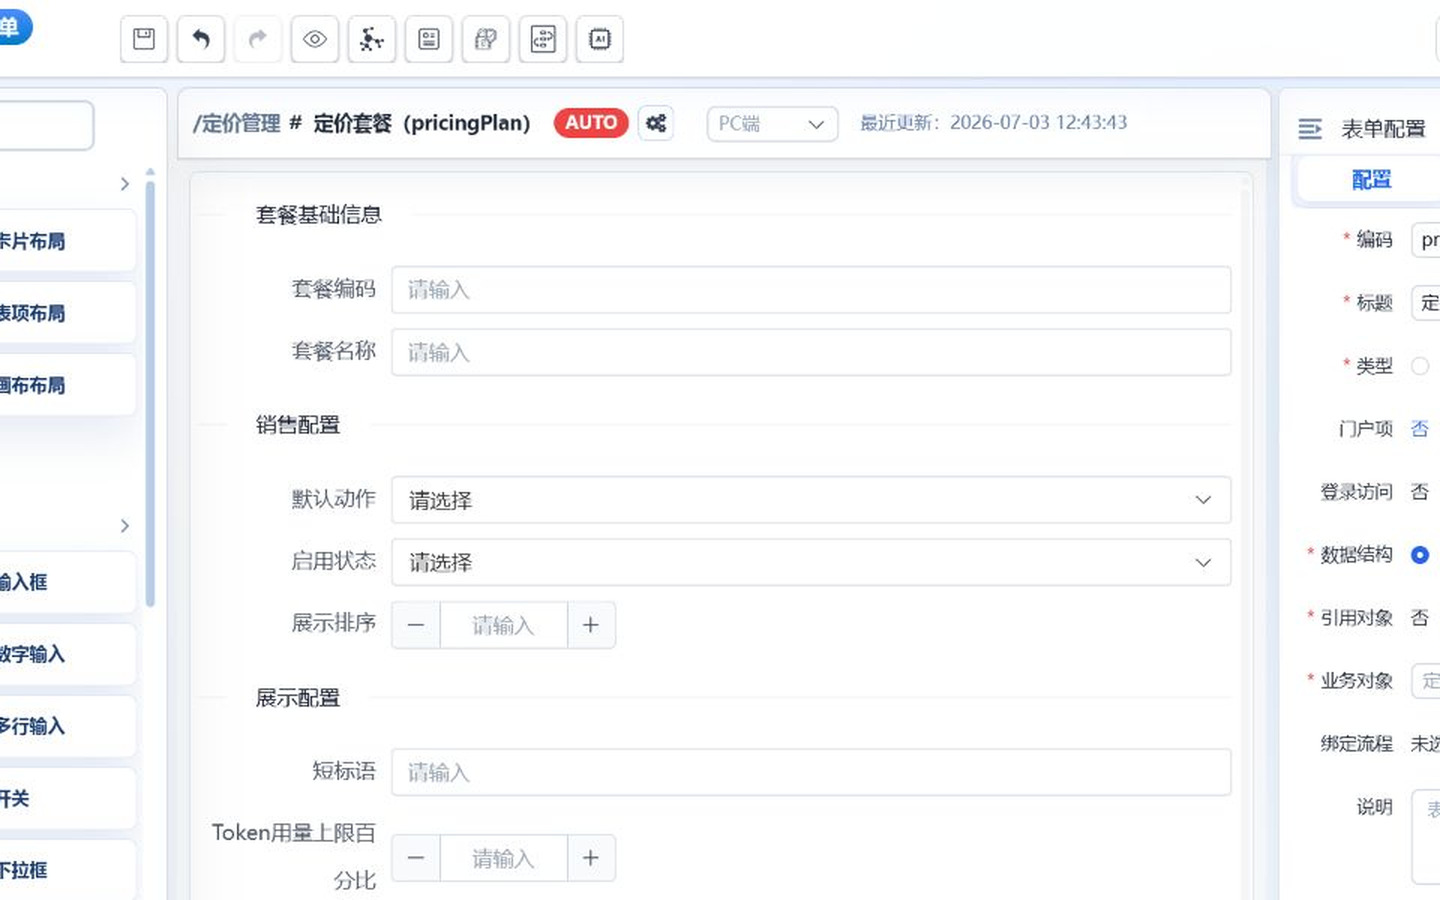Select the 数据结构 radio button
This screenshot has width=1440, height=900.
1420,555
